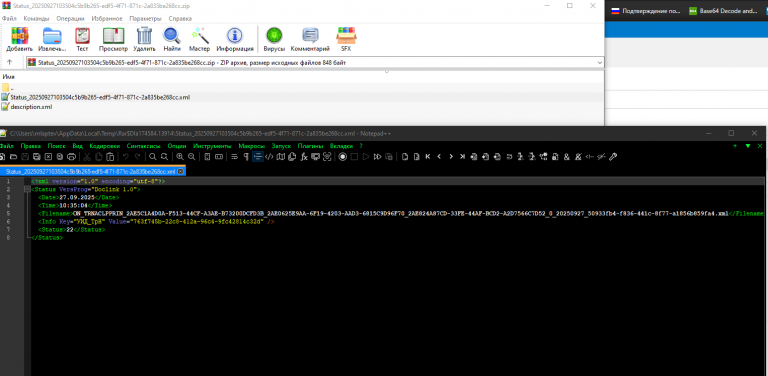Collapse the Status node fold marker

tap(26, 189)
